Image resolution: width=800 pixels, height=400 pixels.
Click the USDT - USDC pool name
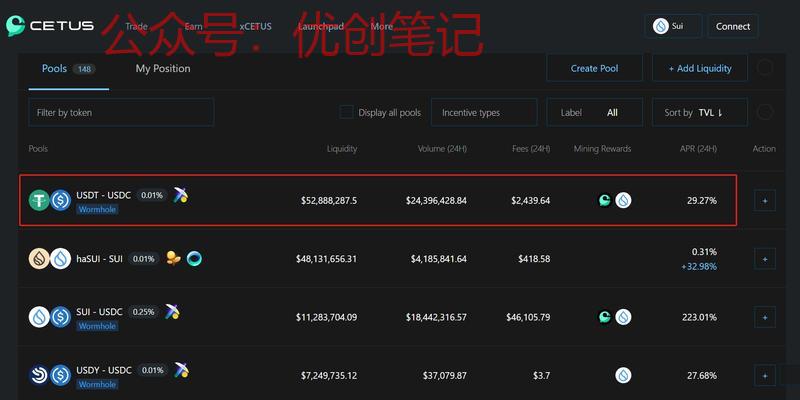[x=104, y=195]
